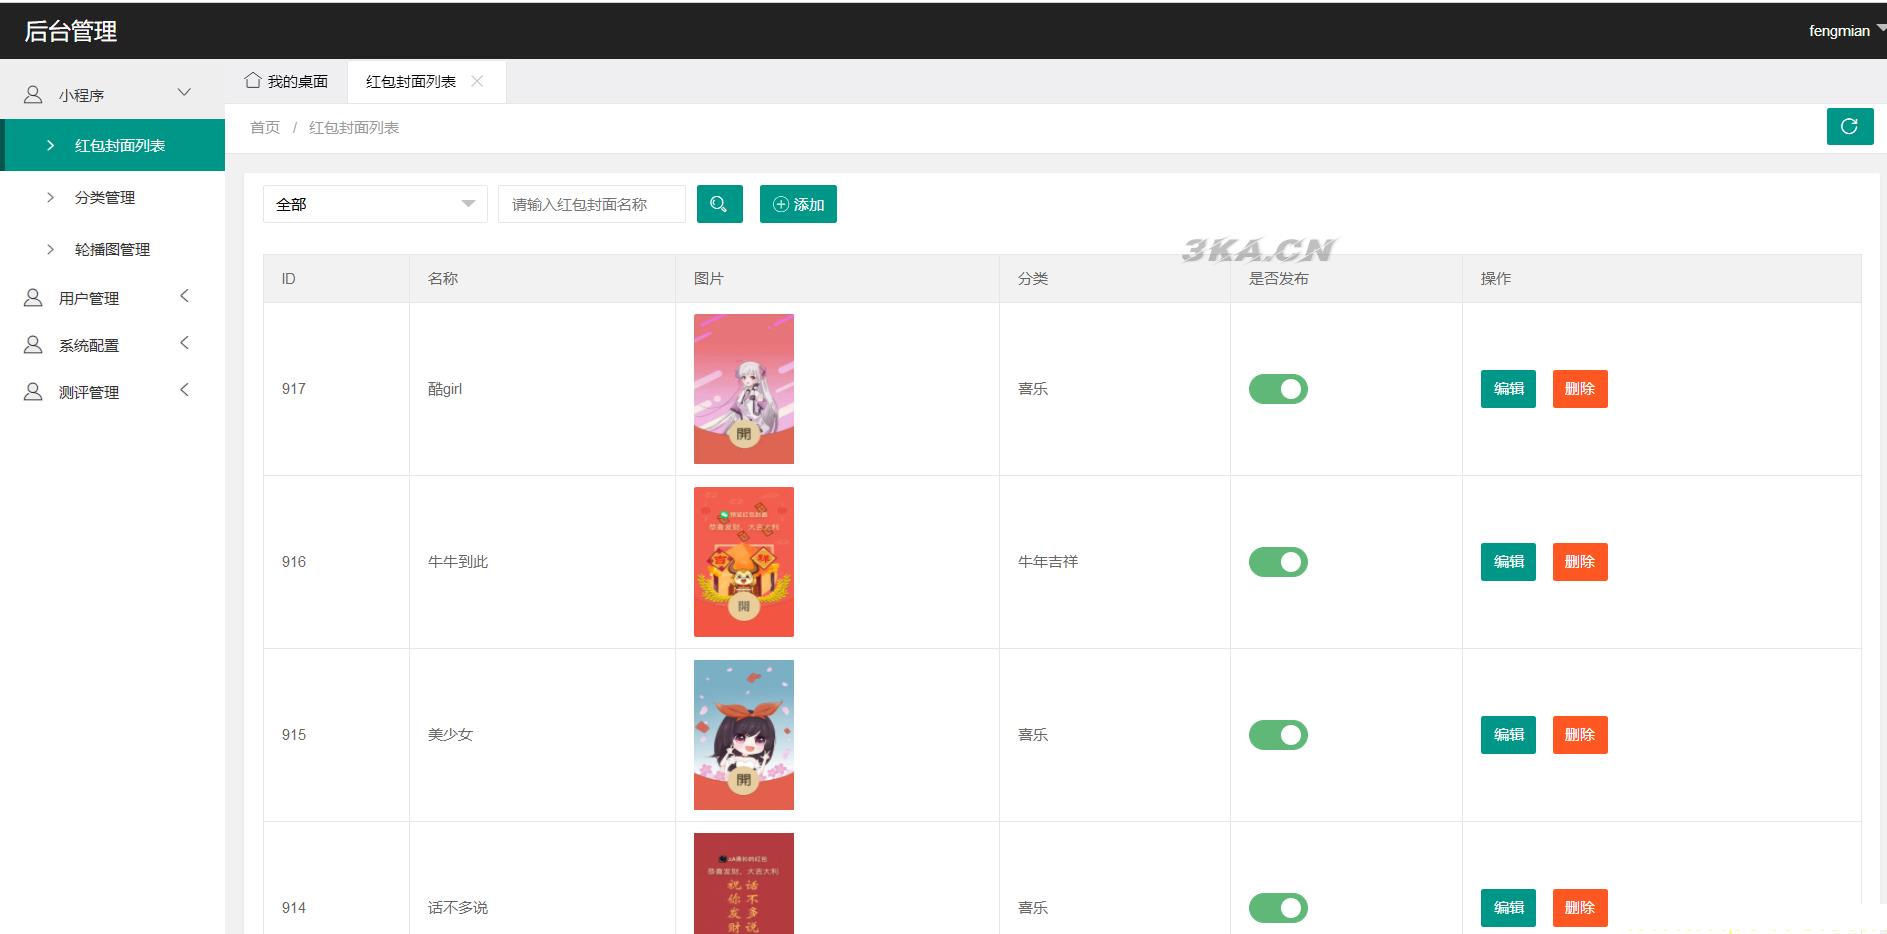This screenshot has height=934, width=1887.
Task: Click the user icon beside 用户管理
Action: coord(33,298)
